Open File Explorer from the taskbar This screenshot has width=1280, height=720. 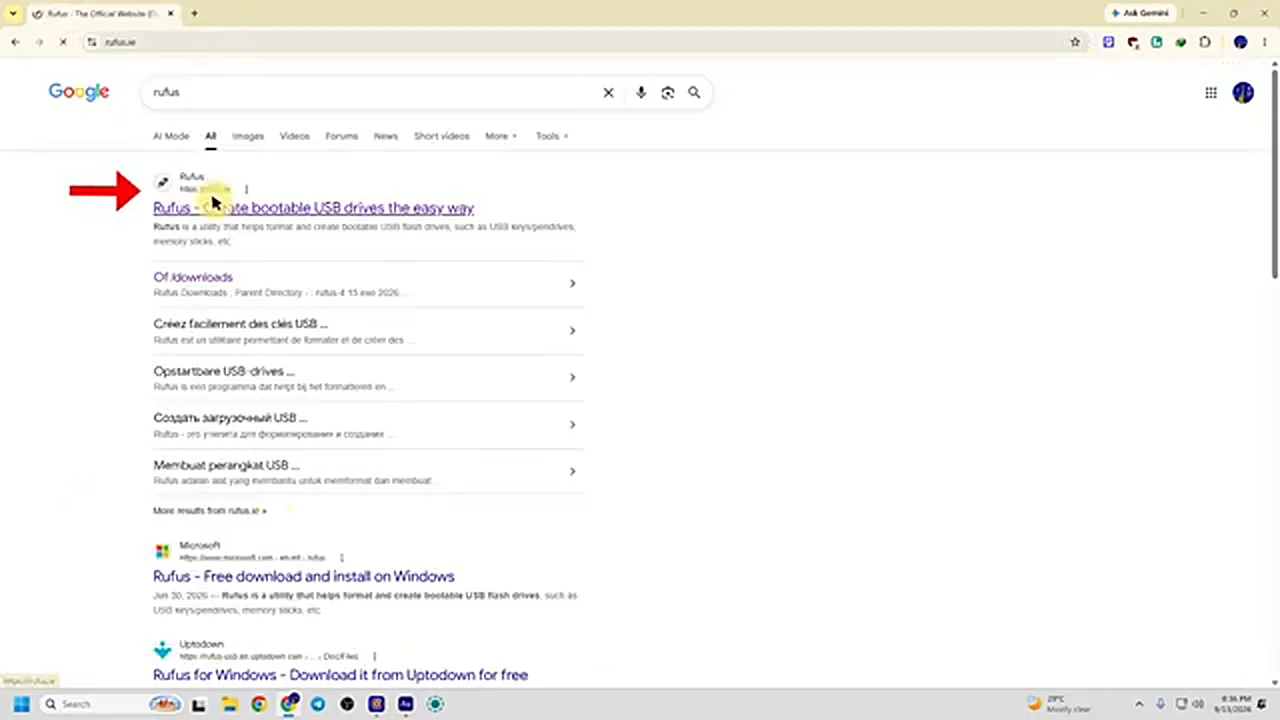click(229, 704)
